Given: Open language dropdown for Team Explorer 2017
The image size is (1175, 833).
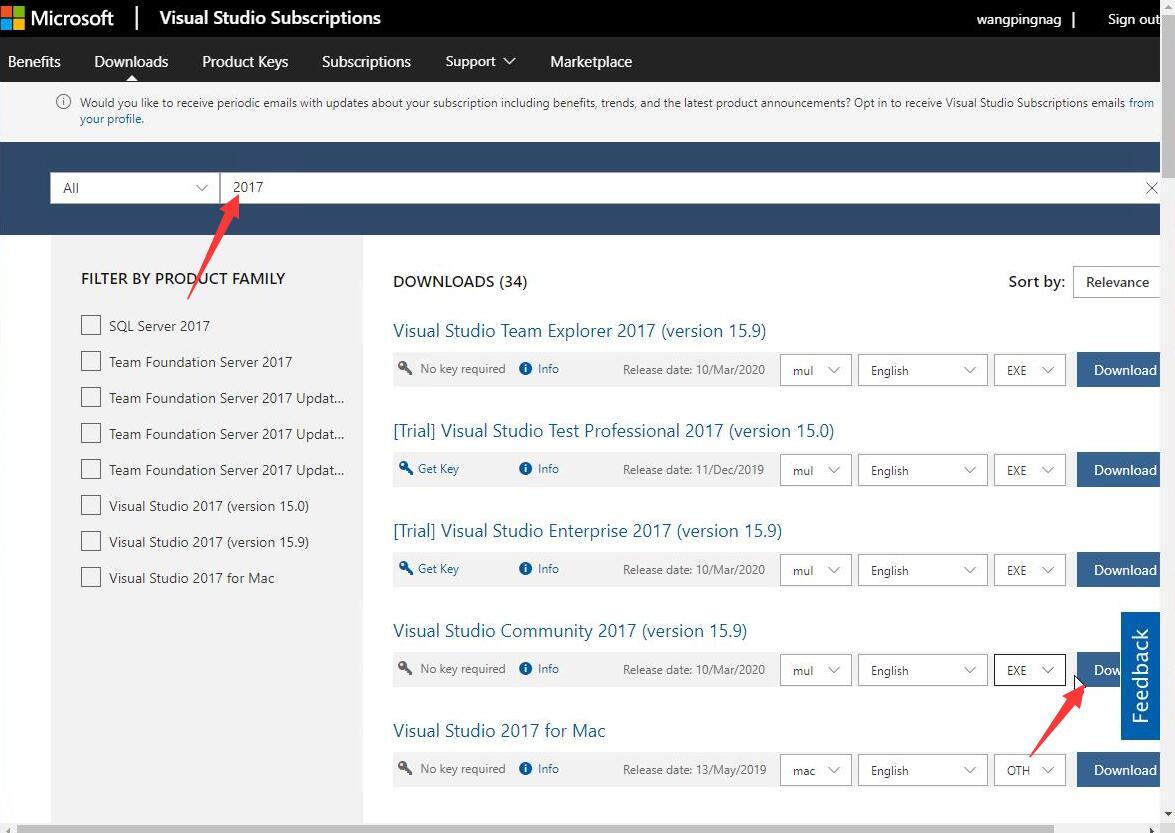Looking at the screenshot, I should (x=922, y=370).
